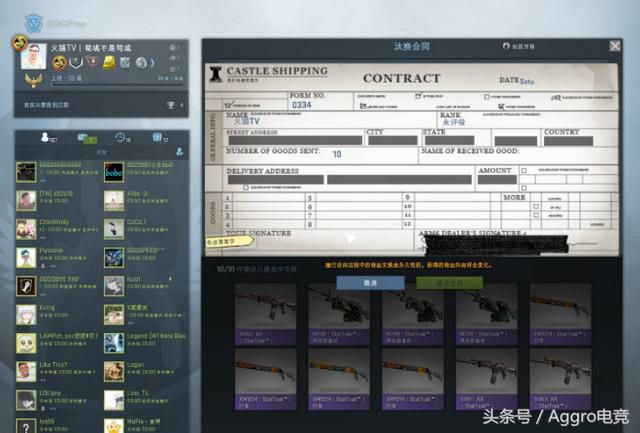Viewport: 640px width, 433px height.
Task: Select friend Flyscene
Action: point(58,258)
